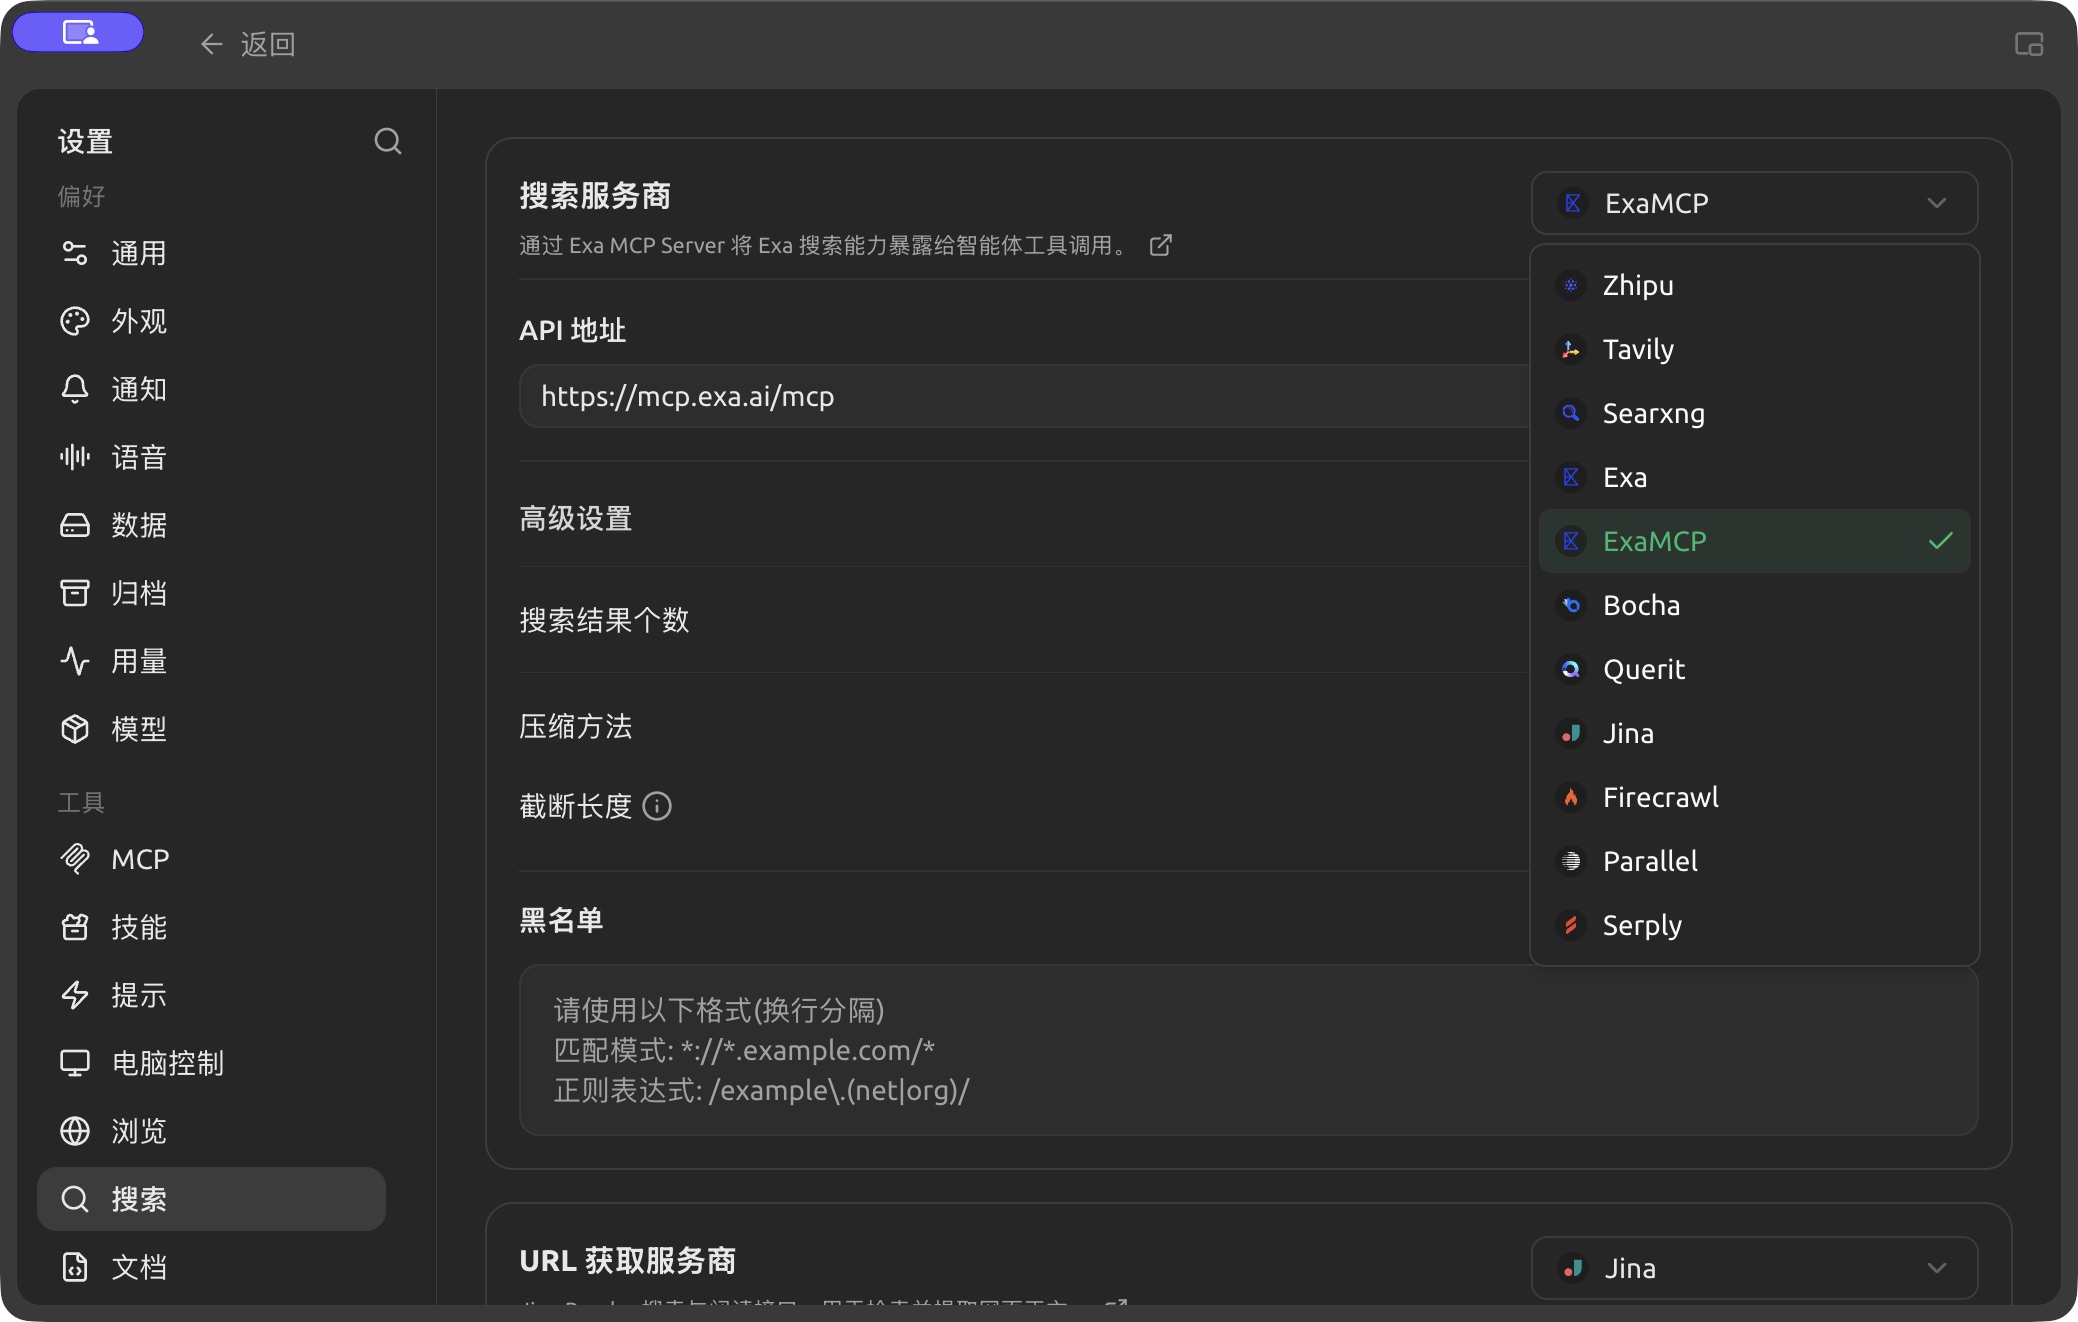This screenshot has height=1322, width=2078.
Task: Choose Exa from provider list
Action: click(1754, 478)
